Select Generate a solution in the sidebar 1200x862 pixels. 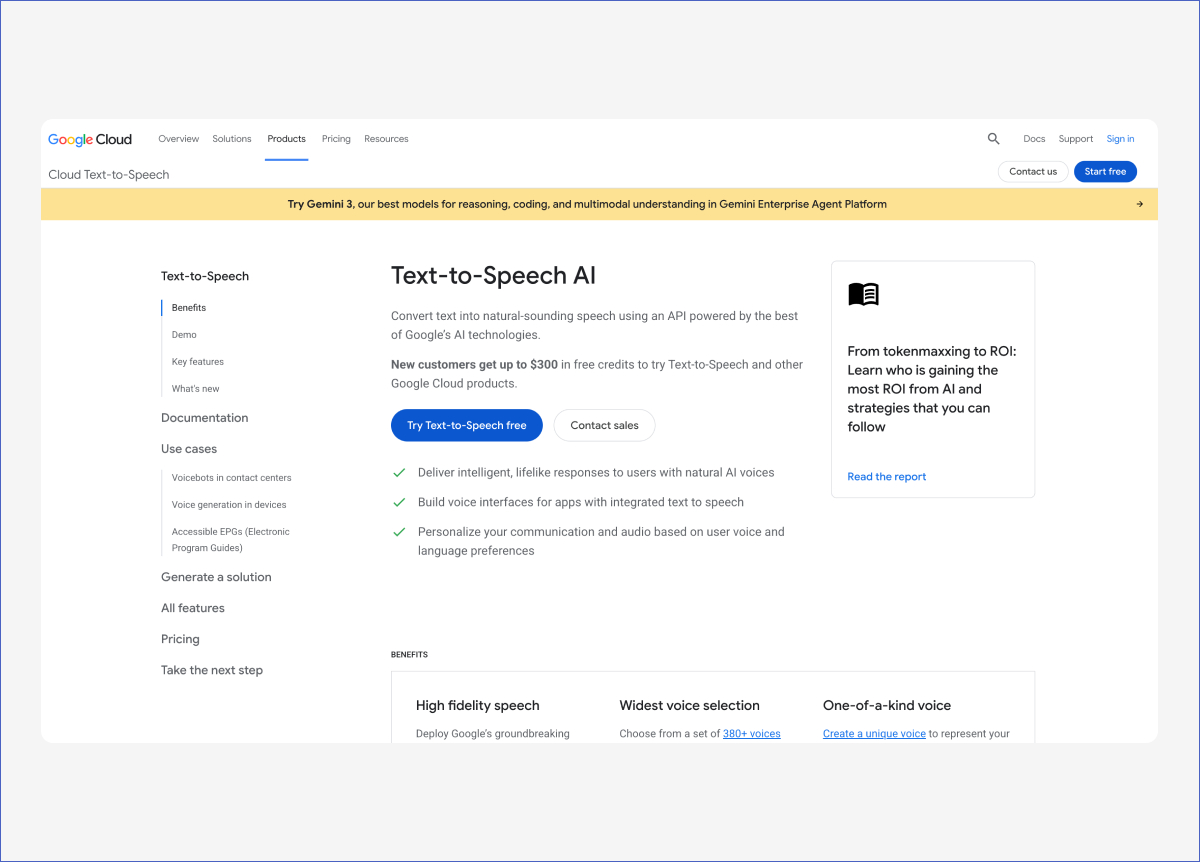tap(216, 577)
